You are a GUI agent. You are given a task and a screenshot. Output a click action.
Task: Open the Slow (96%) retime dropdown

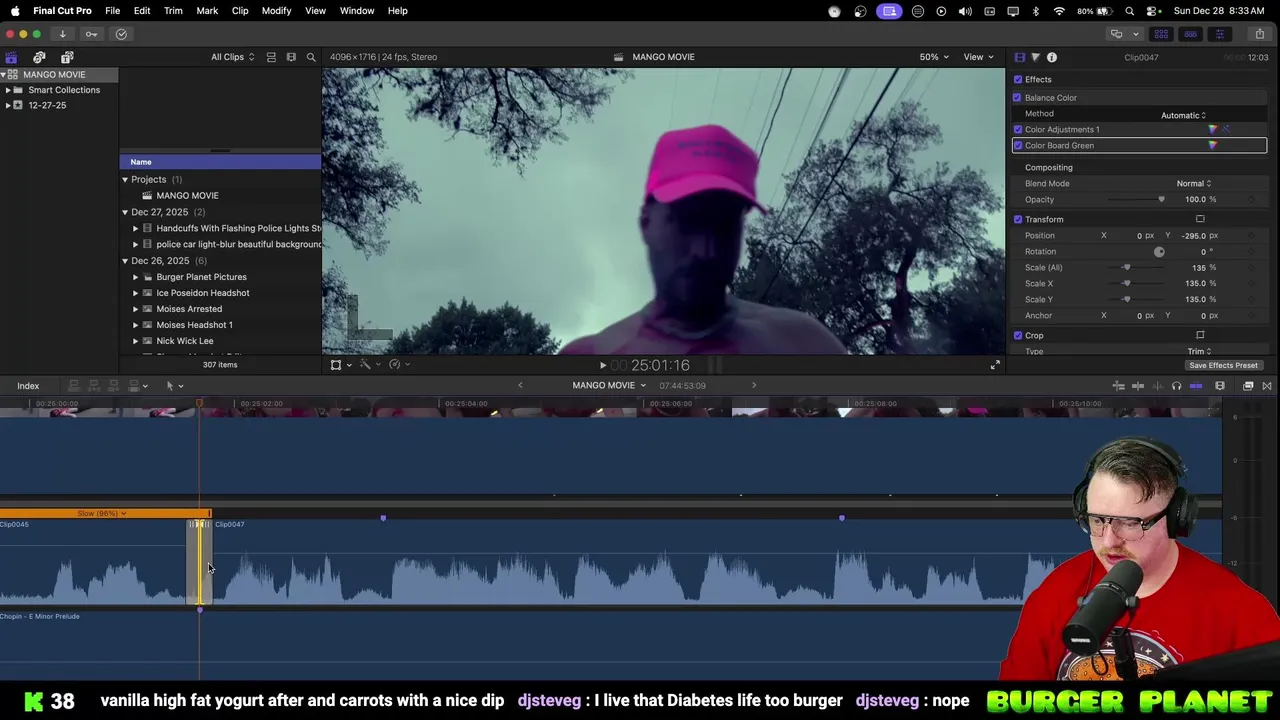click(102, 514)
